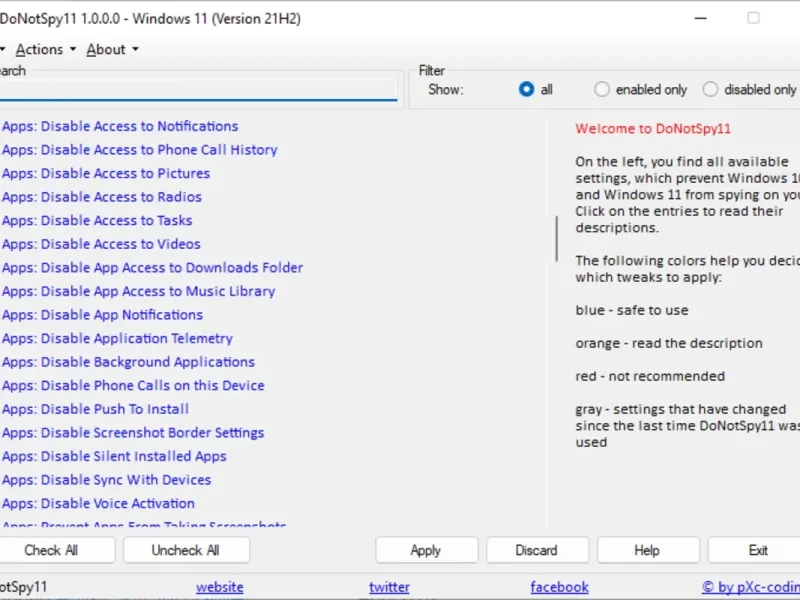
Task: Open the pXc-coding copyright link
Action: (751, 587)
